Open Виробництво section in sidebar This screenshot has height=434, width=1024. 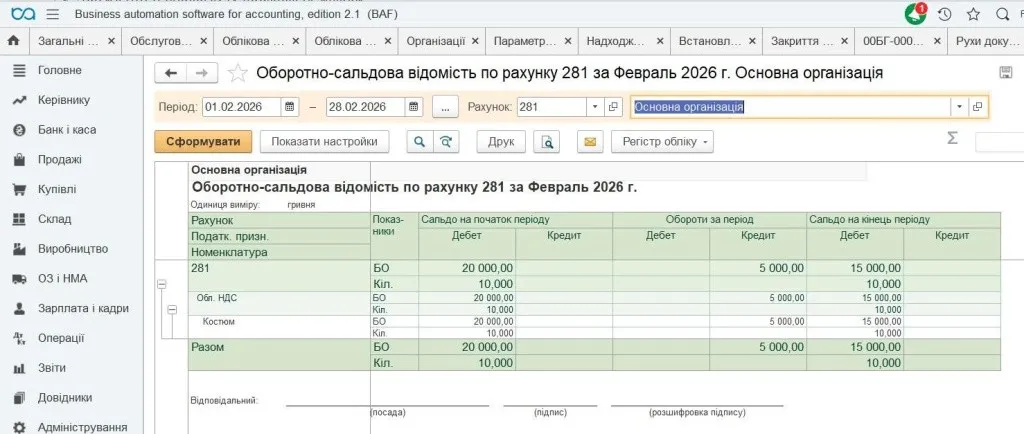[x=72, y=249]
